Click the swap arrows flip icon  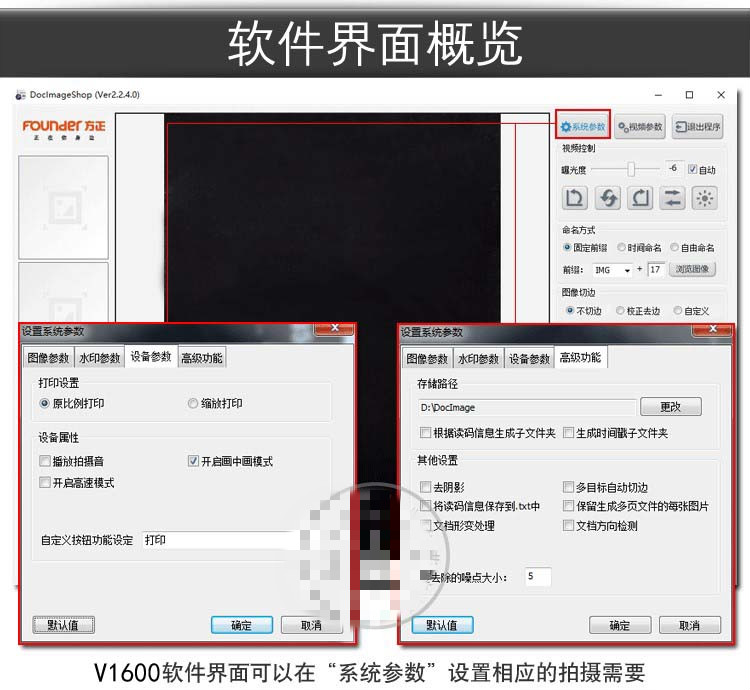coord(672,197)
